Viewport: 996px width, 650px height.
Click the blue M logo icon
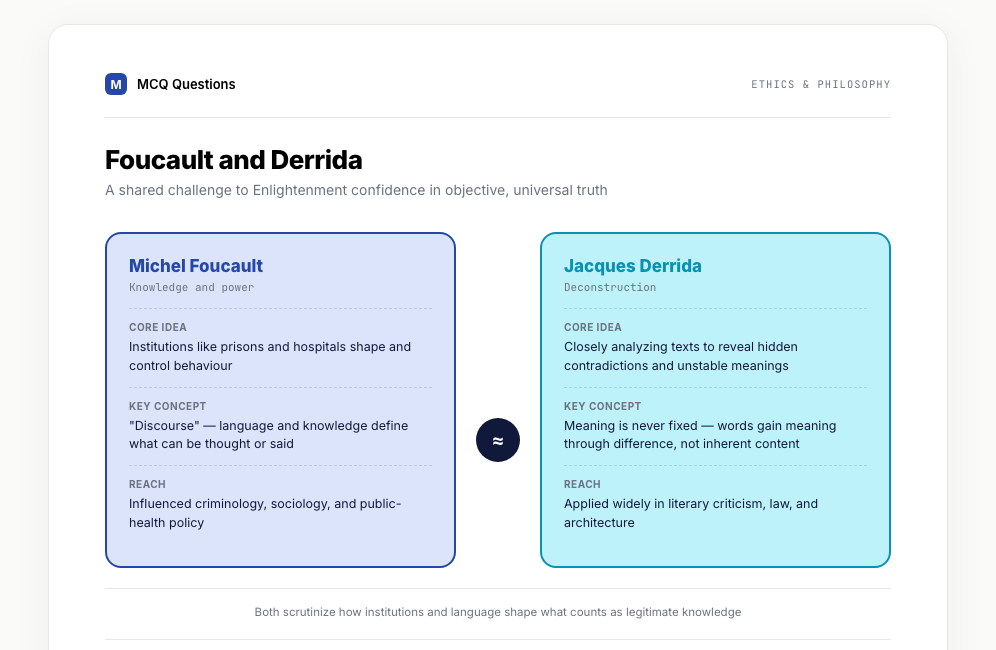[116, 84]
